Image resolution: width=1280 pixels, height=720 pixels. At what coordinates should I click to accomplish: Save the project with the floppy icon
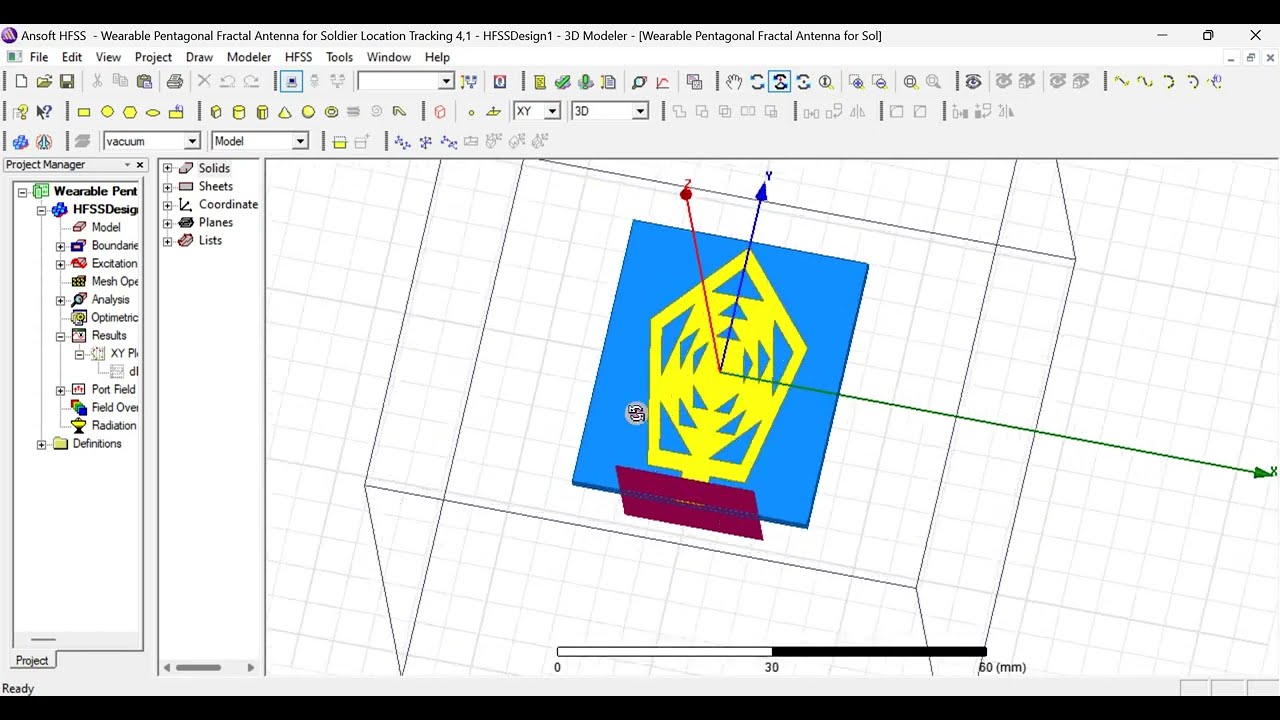[x=67, y=82]
